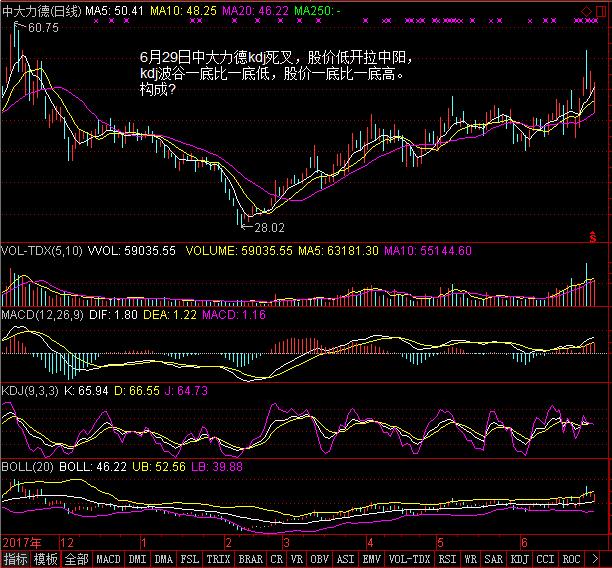
Task: Click the MA250 label in header
Action: (317, 11)
